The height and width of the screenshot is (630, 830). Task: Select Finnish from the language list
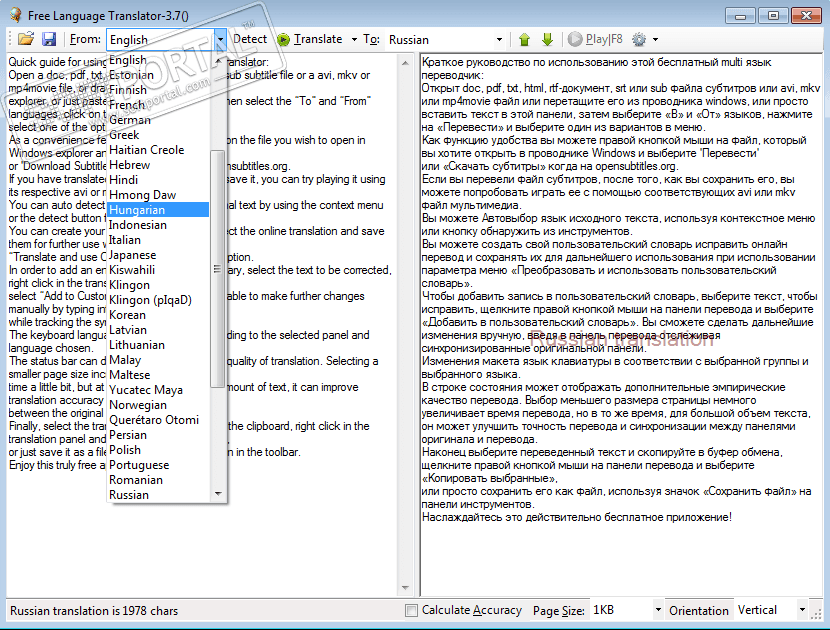click(x=158, y=90)
